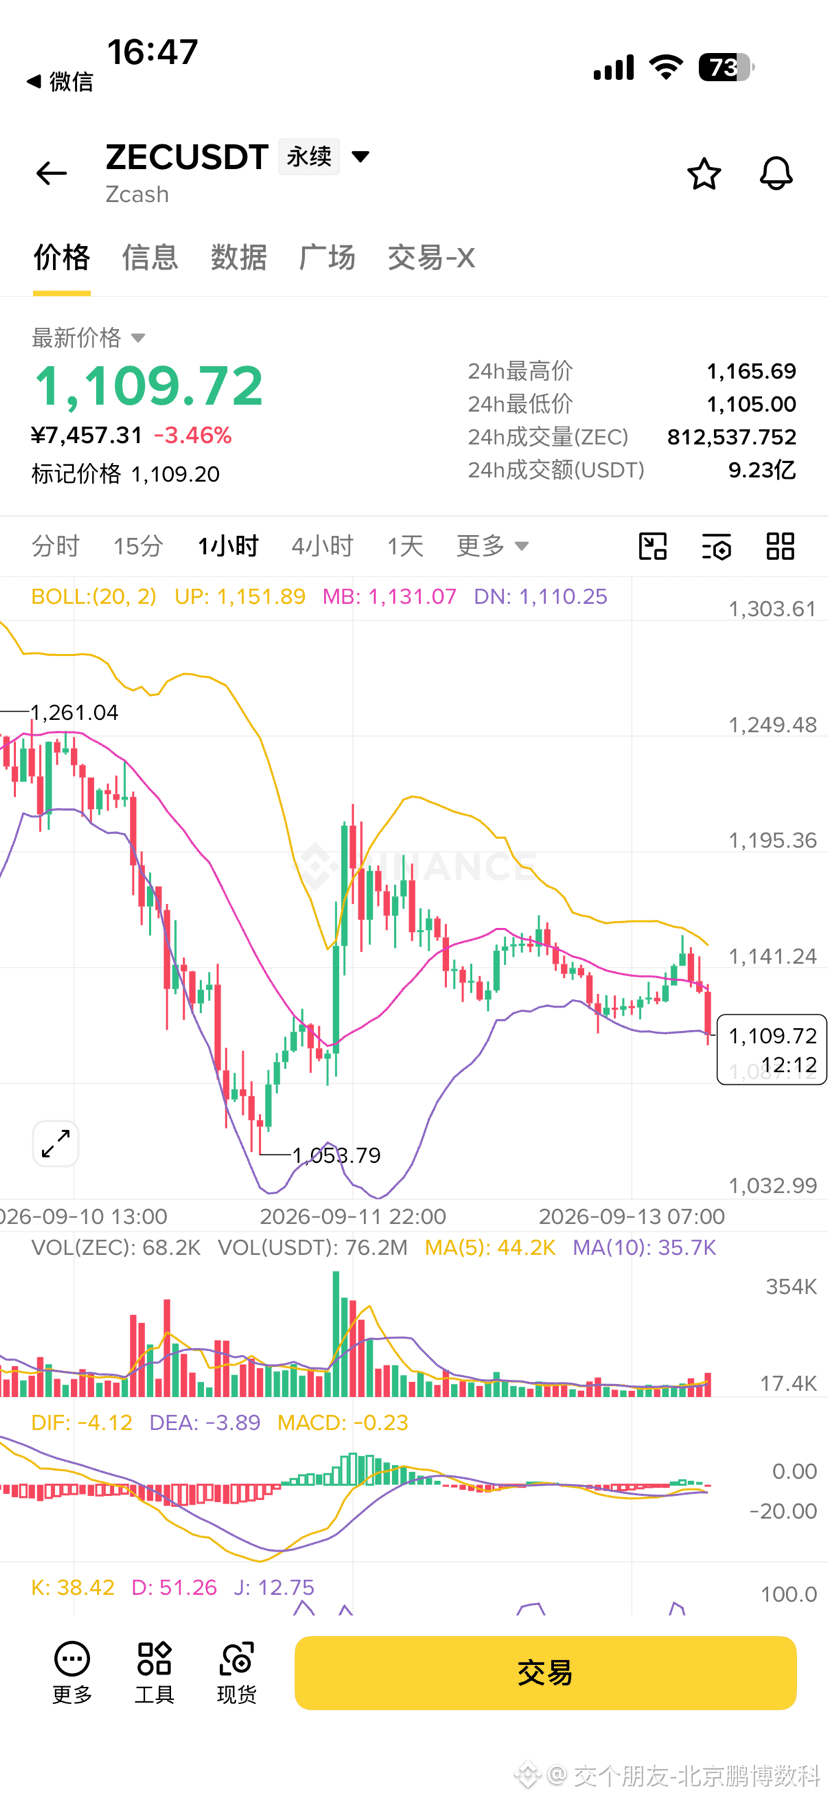Select the 4小时 interval

pos(322,546)
